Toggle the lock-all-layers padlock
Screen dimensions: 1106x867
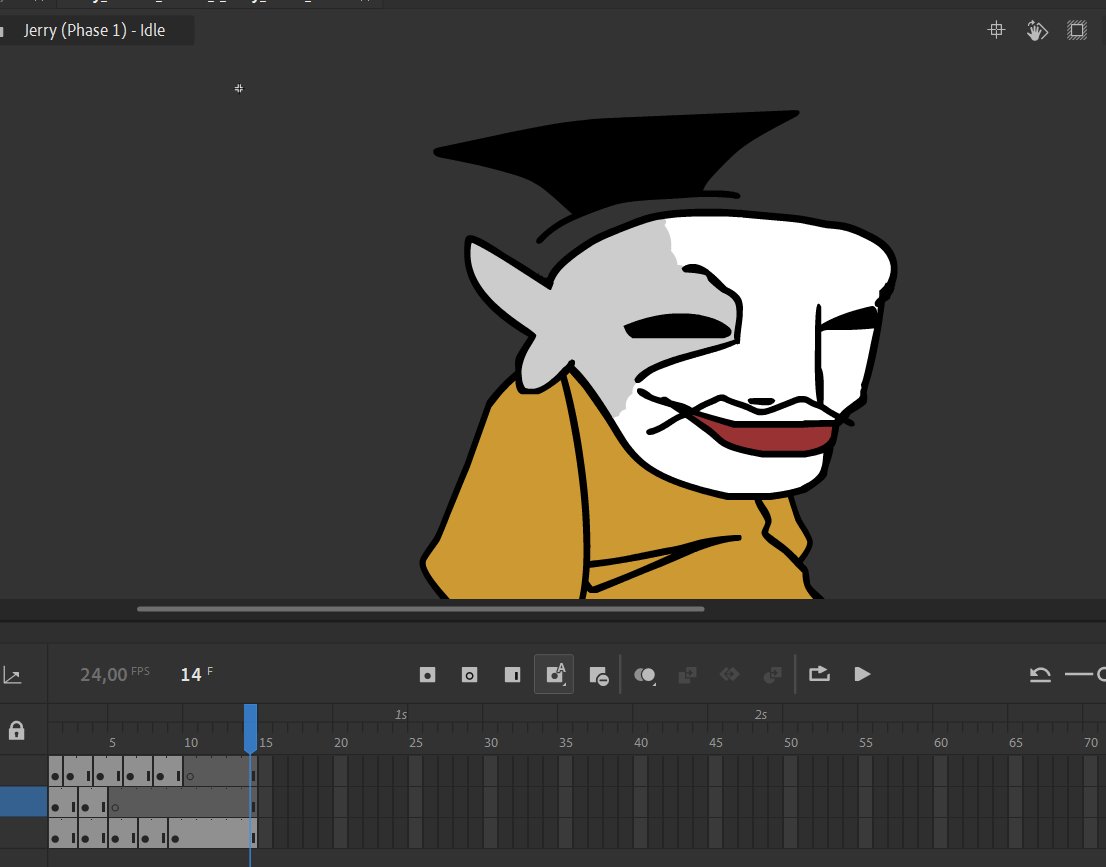pyautogui.click(x=16, y=730)
